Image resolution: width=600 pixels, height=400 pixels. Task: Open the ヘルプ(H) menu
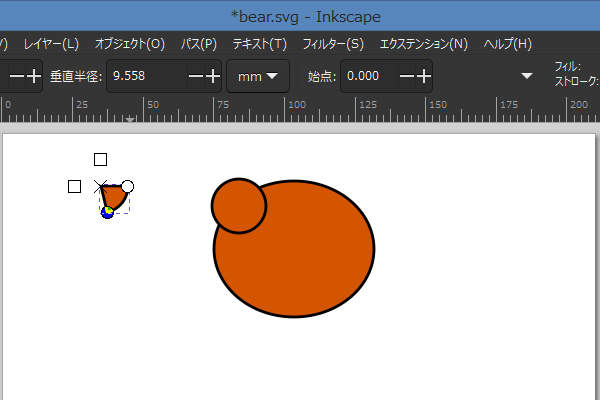pos(507,44)
